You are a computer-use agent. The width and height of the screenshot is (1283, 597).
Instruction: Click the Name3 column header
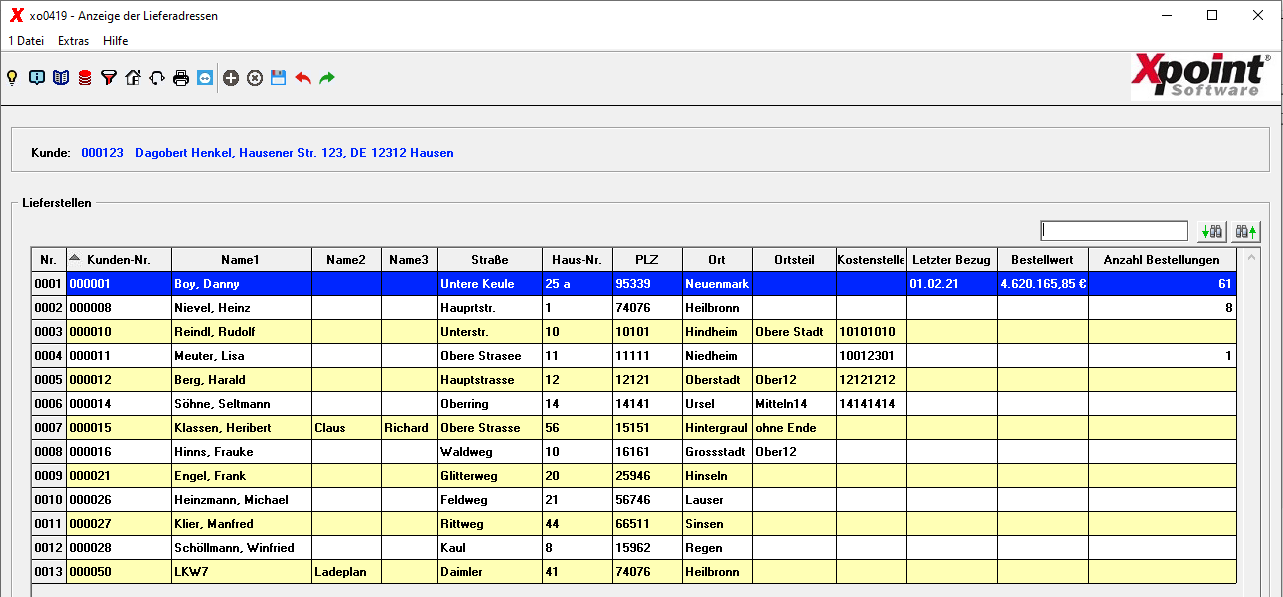409,260
